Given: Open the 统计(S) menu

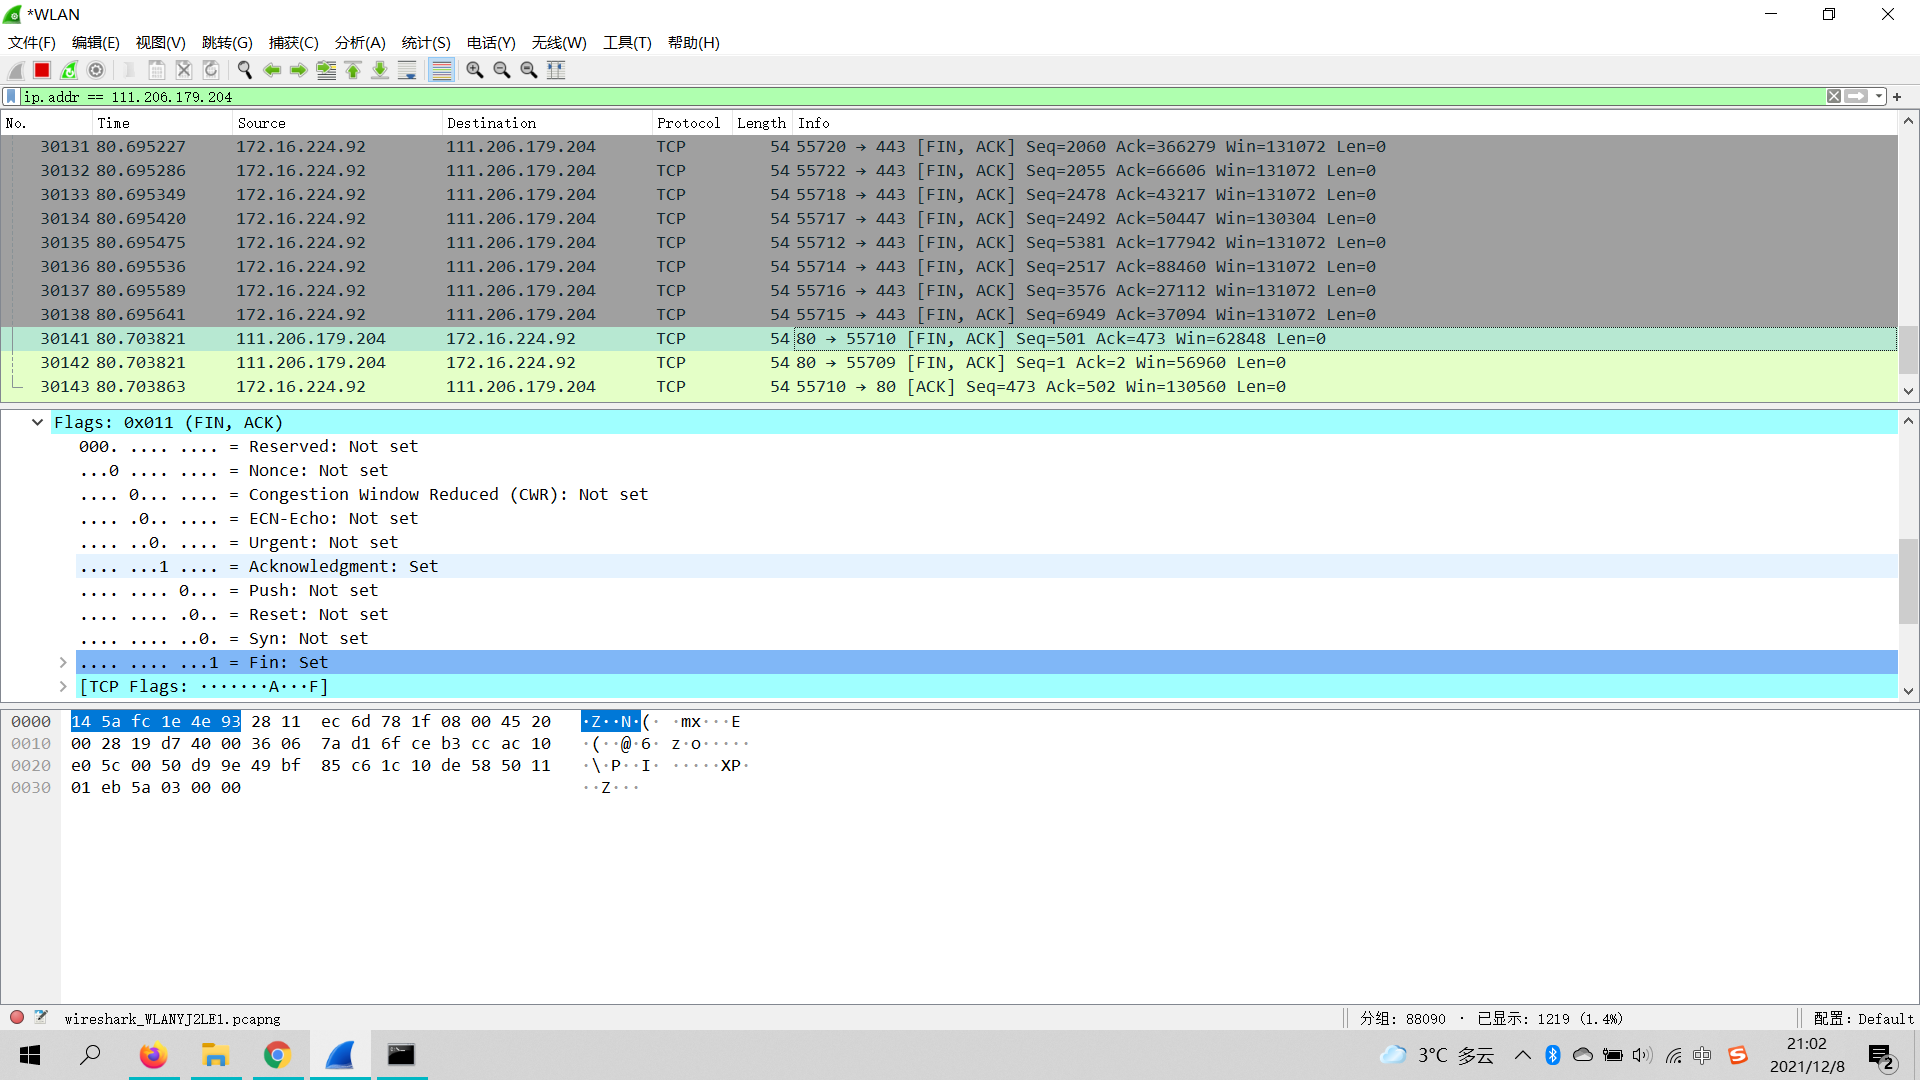Looking at the screenshot, I should point(425,43).
